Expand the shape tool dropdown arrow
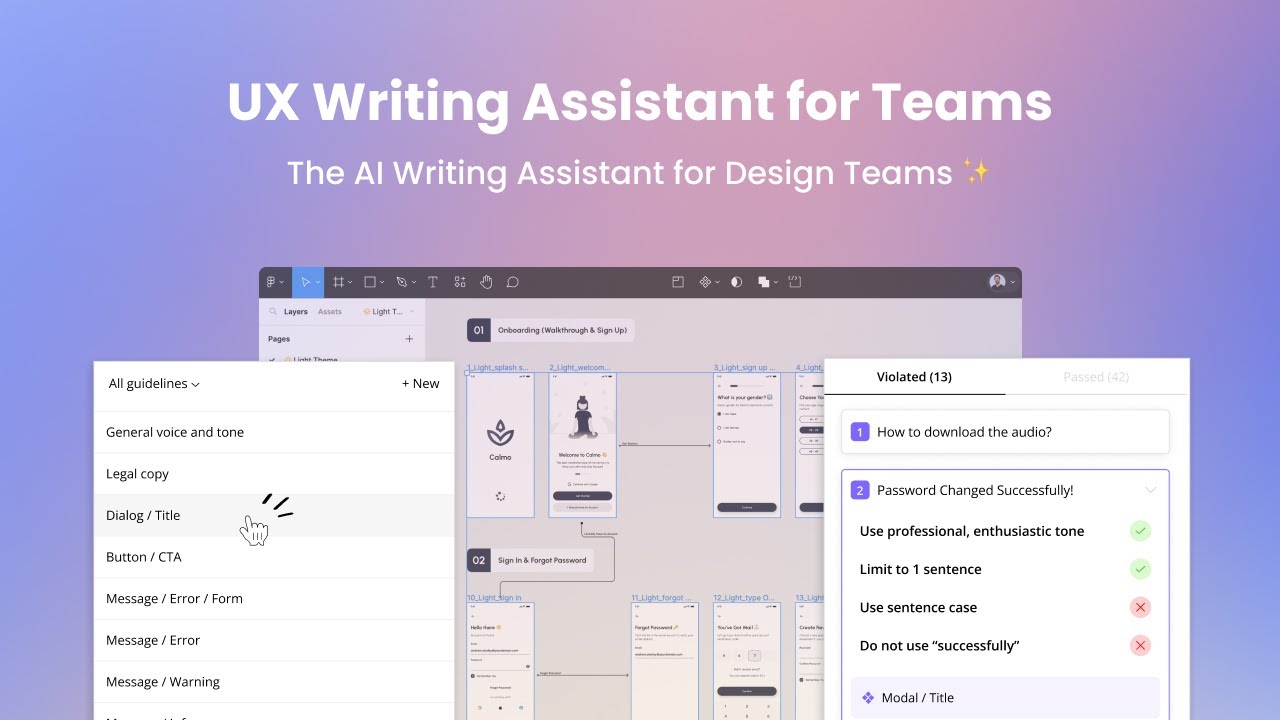Viewport: 1280px width, 720px height. tap(380, 283)
